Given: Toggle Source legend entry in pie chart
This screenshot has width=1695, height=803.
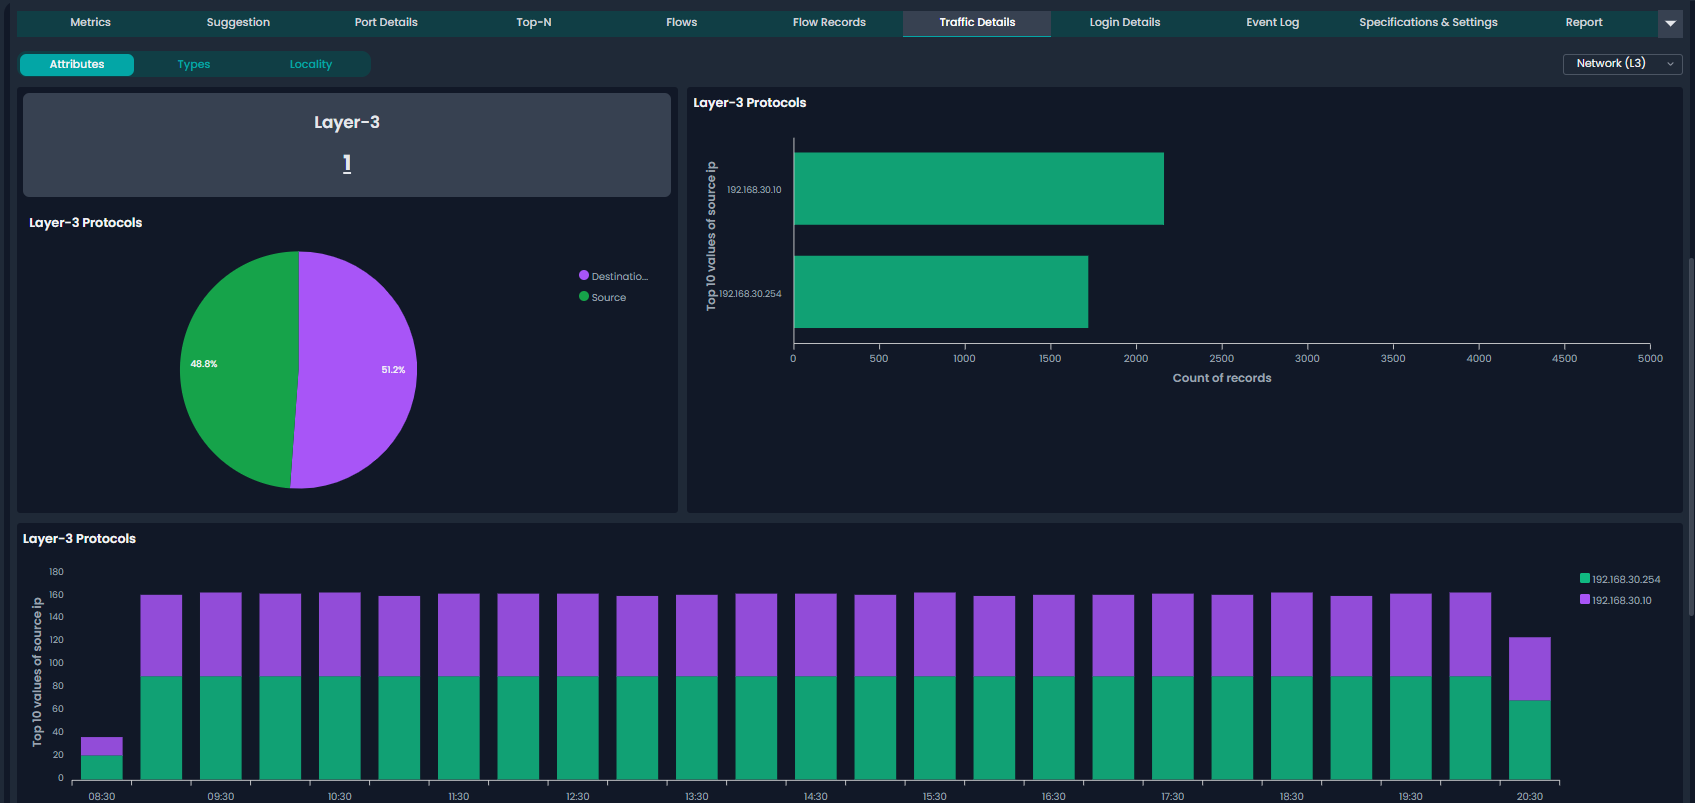Looking at the screenshot, I should pos(603,297).
